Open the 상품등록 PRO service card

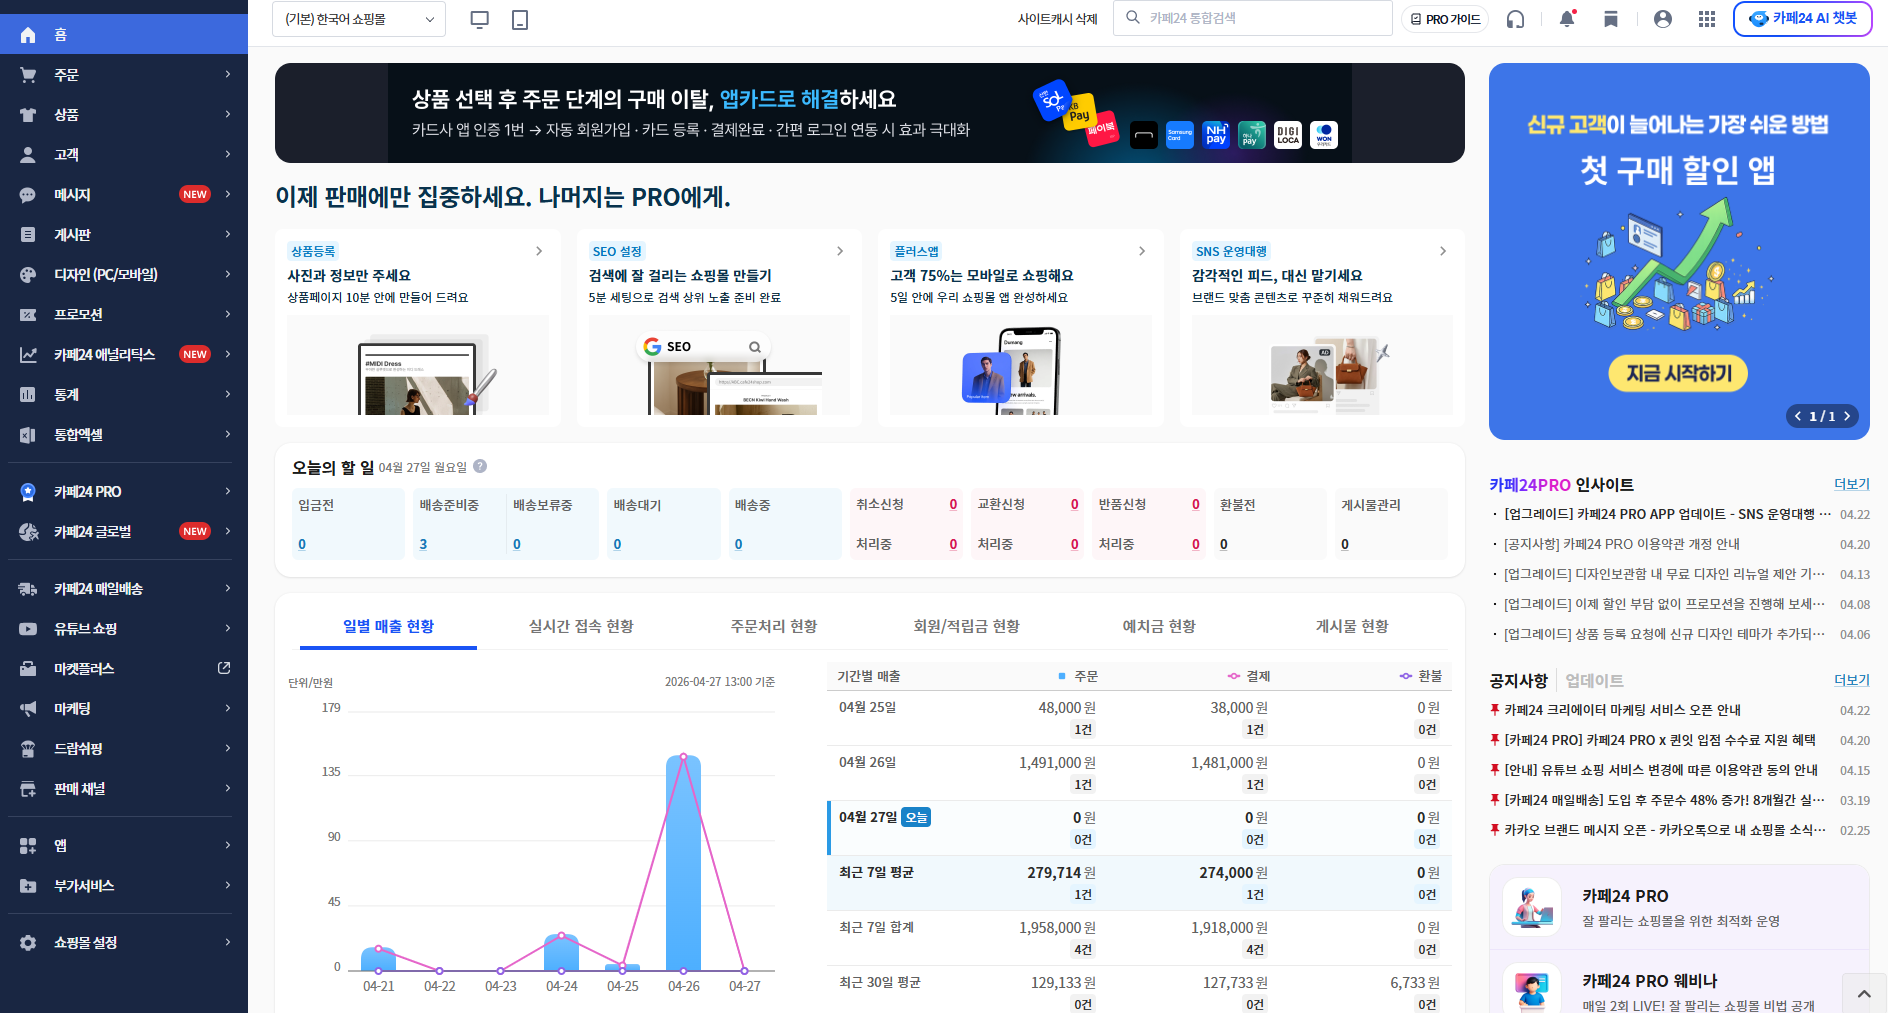coord(418,328)
